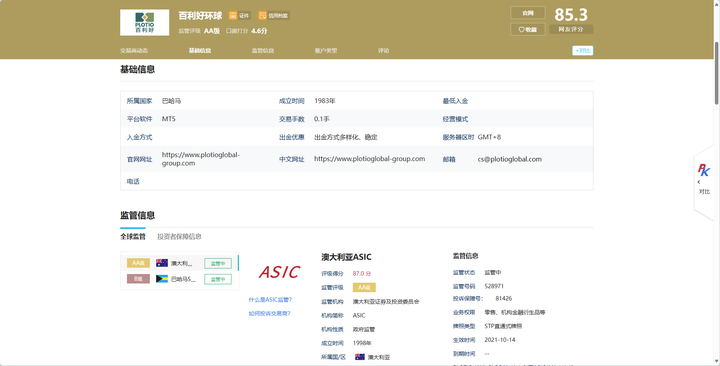Click the heart 收藏 favorite icon
This screenshot has height=366, width=720.
click(x=522, y=29)
